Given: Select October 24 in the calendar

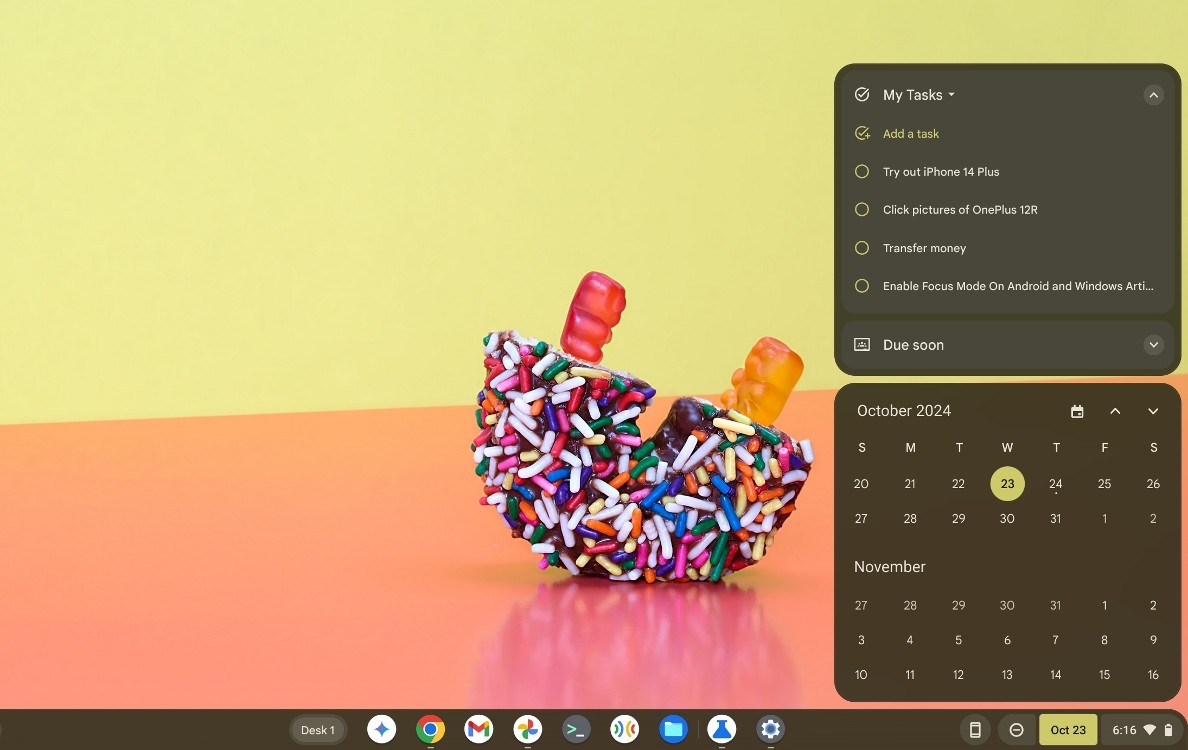Looking at the screenshot, I should [1055, 483].
